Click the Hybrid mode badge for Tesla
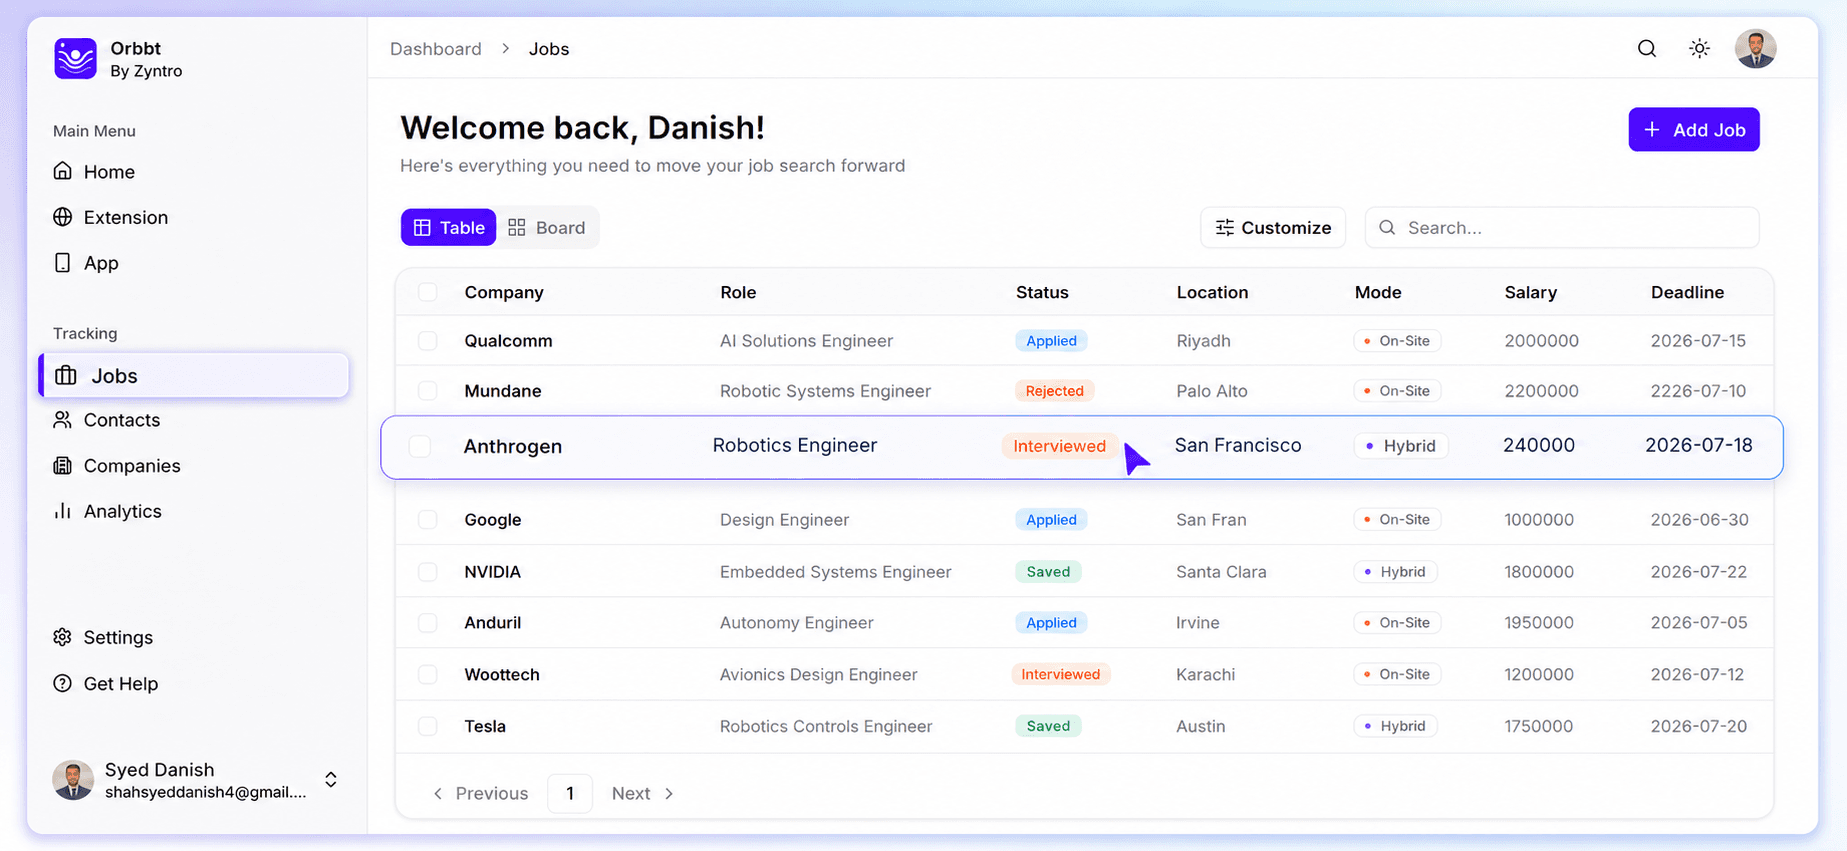Viewport: 1847px width, 851px height. click(x=1395, y=727)
